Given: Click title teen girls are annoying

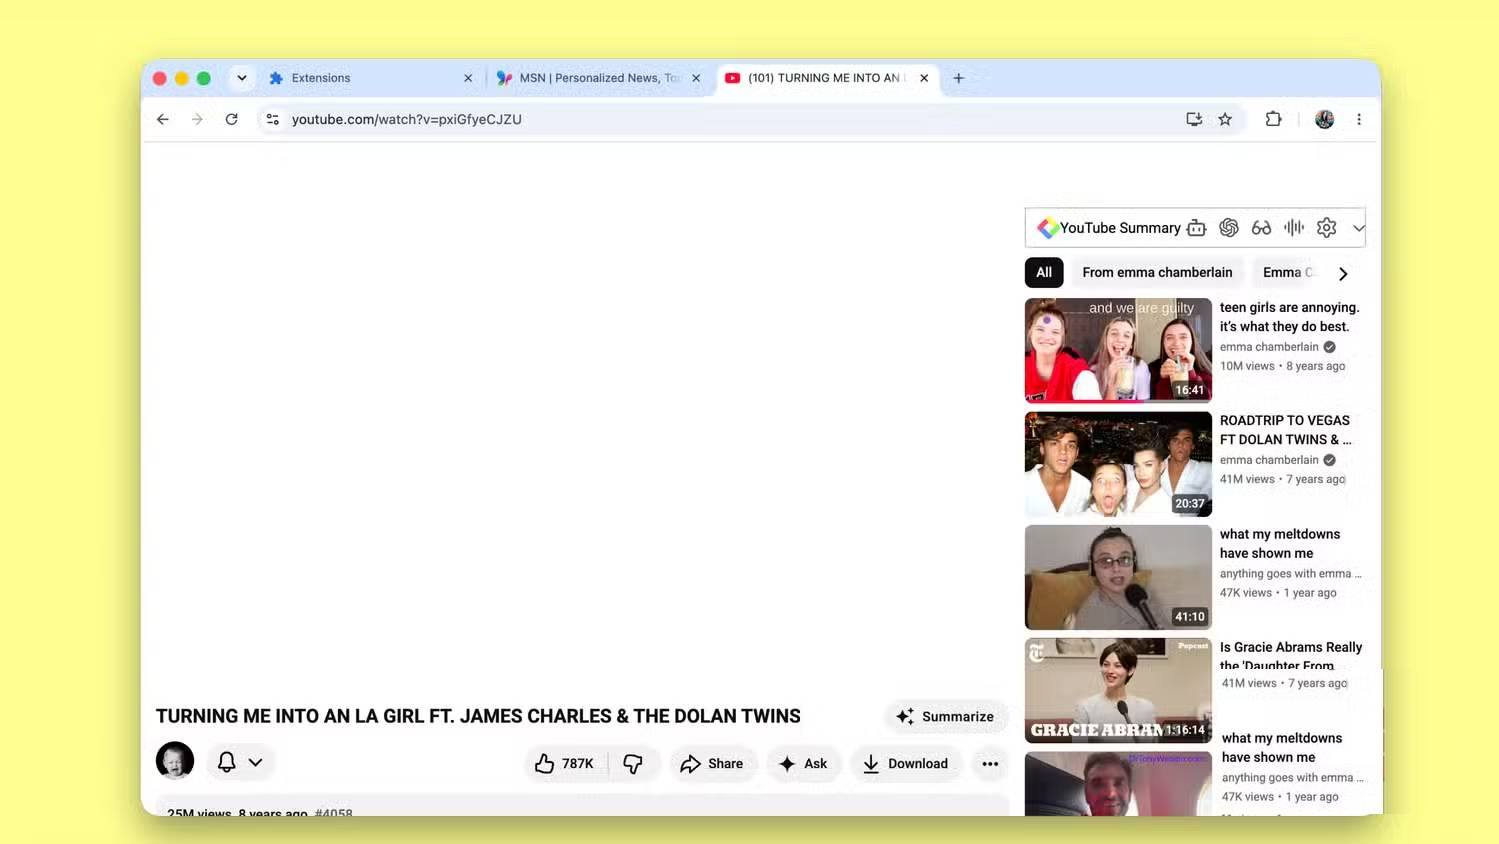Looking at the screenshot, I should [1289, 317].
